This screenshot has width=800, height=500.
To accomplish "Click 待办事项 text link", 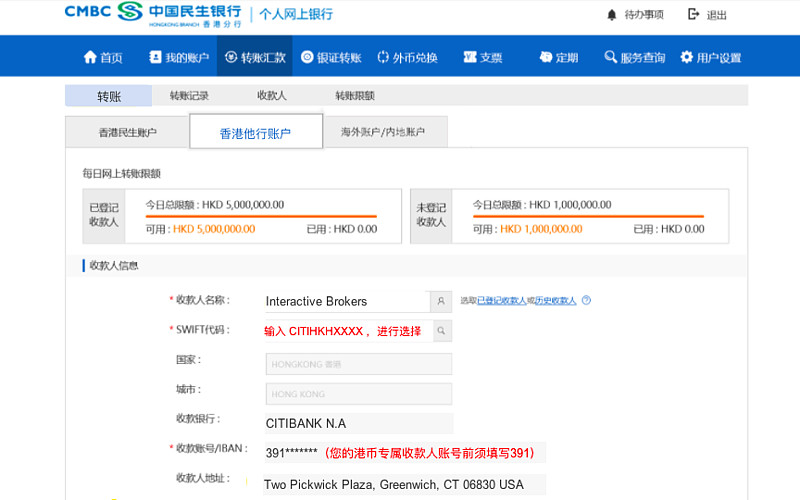I will pos(644,15).
